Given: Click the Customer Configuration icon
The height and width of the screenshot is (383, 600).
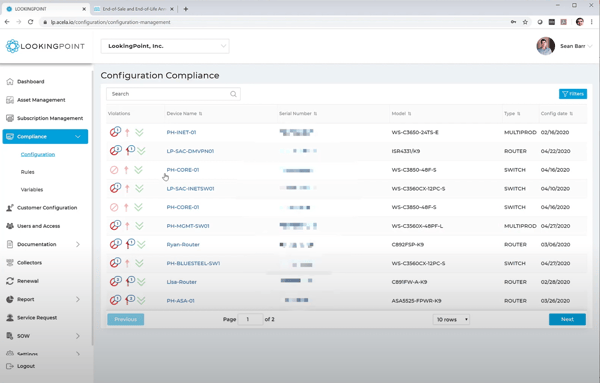Looking at the screenshot, I should [10, 208].
